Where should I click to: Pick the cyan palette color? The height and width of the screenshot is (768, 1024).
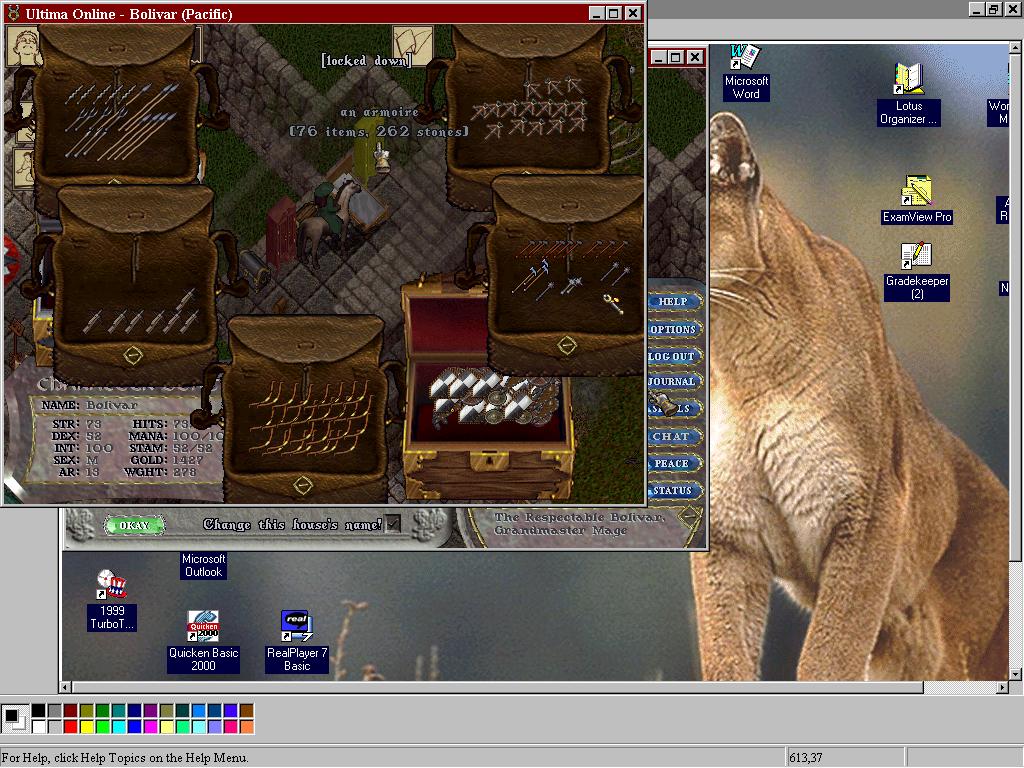[x=118, y=726]
